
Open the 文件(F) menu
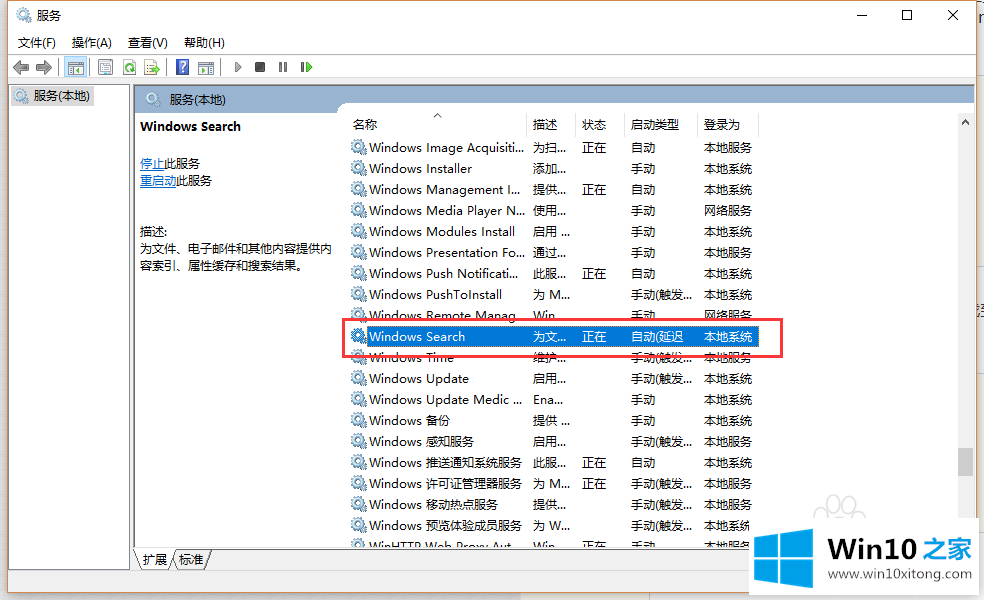tap(37, 42)
